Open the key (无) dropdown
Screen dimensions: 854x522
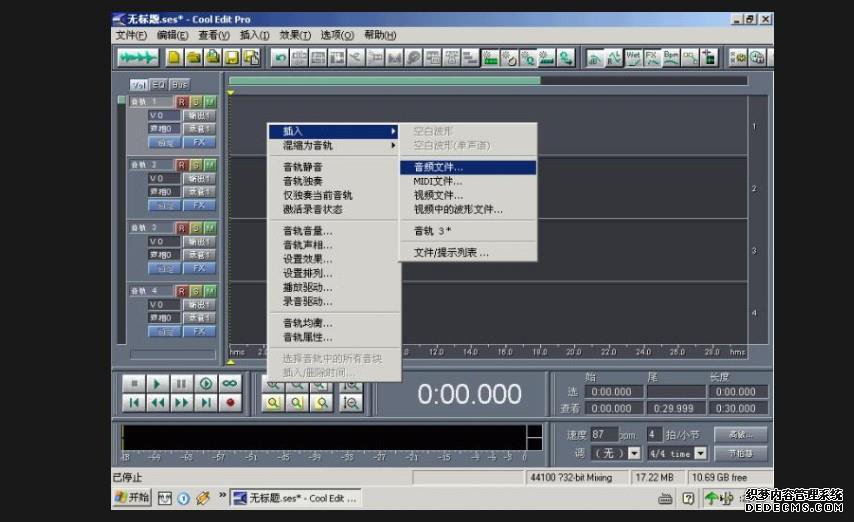[x=633, y=453]
